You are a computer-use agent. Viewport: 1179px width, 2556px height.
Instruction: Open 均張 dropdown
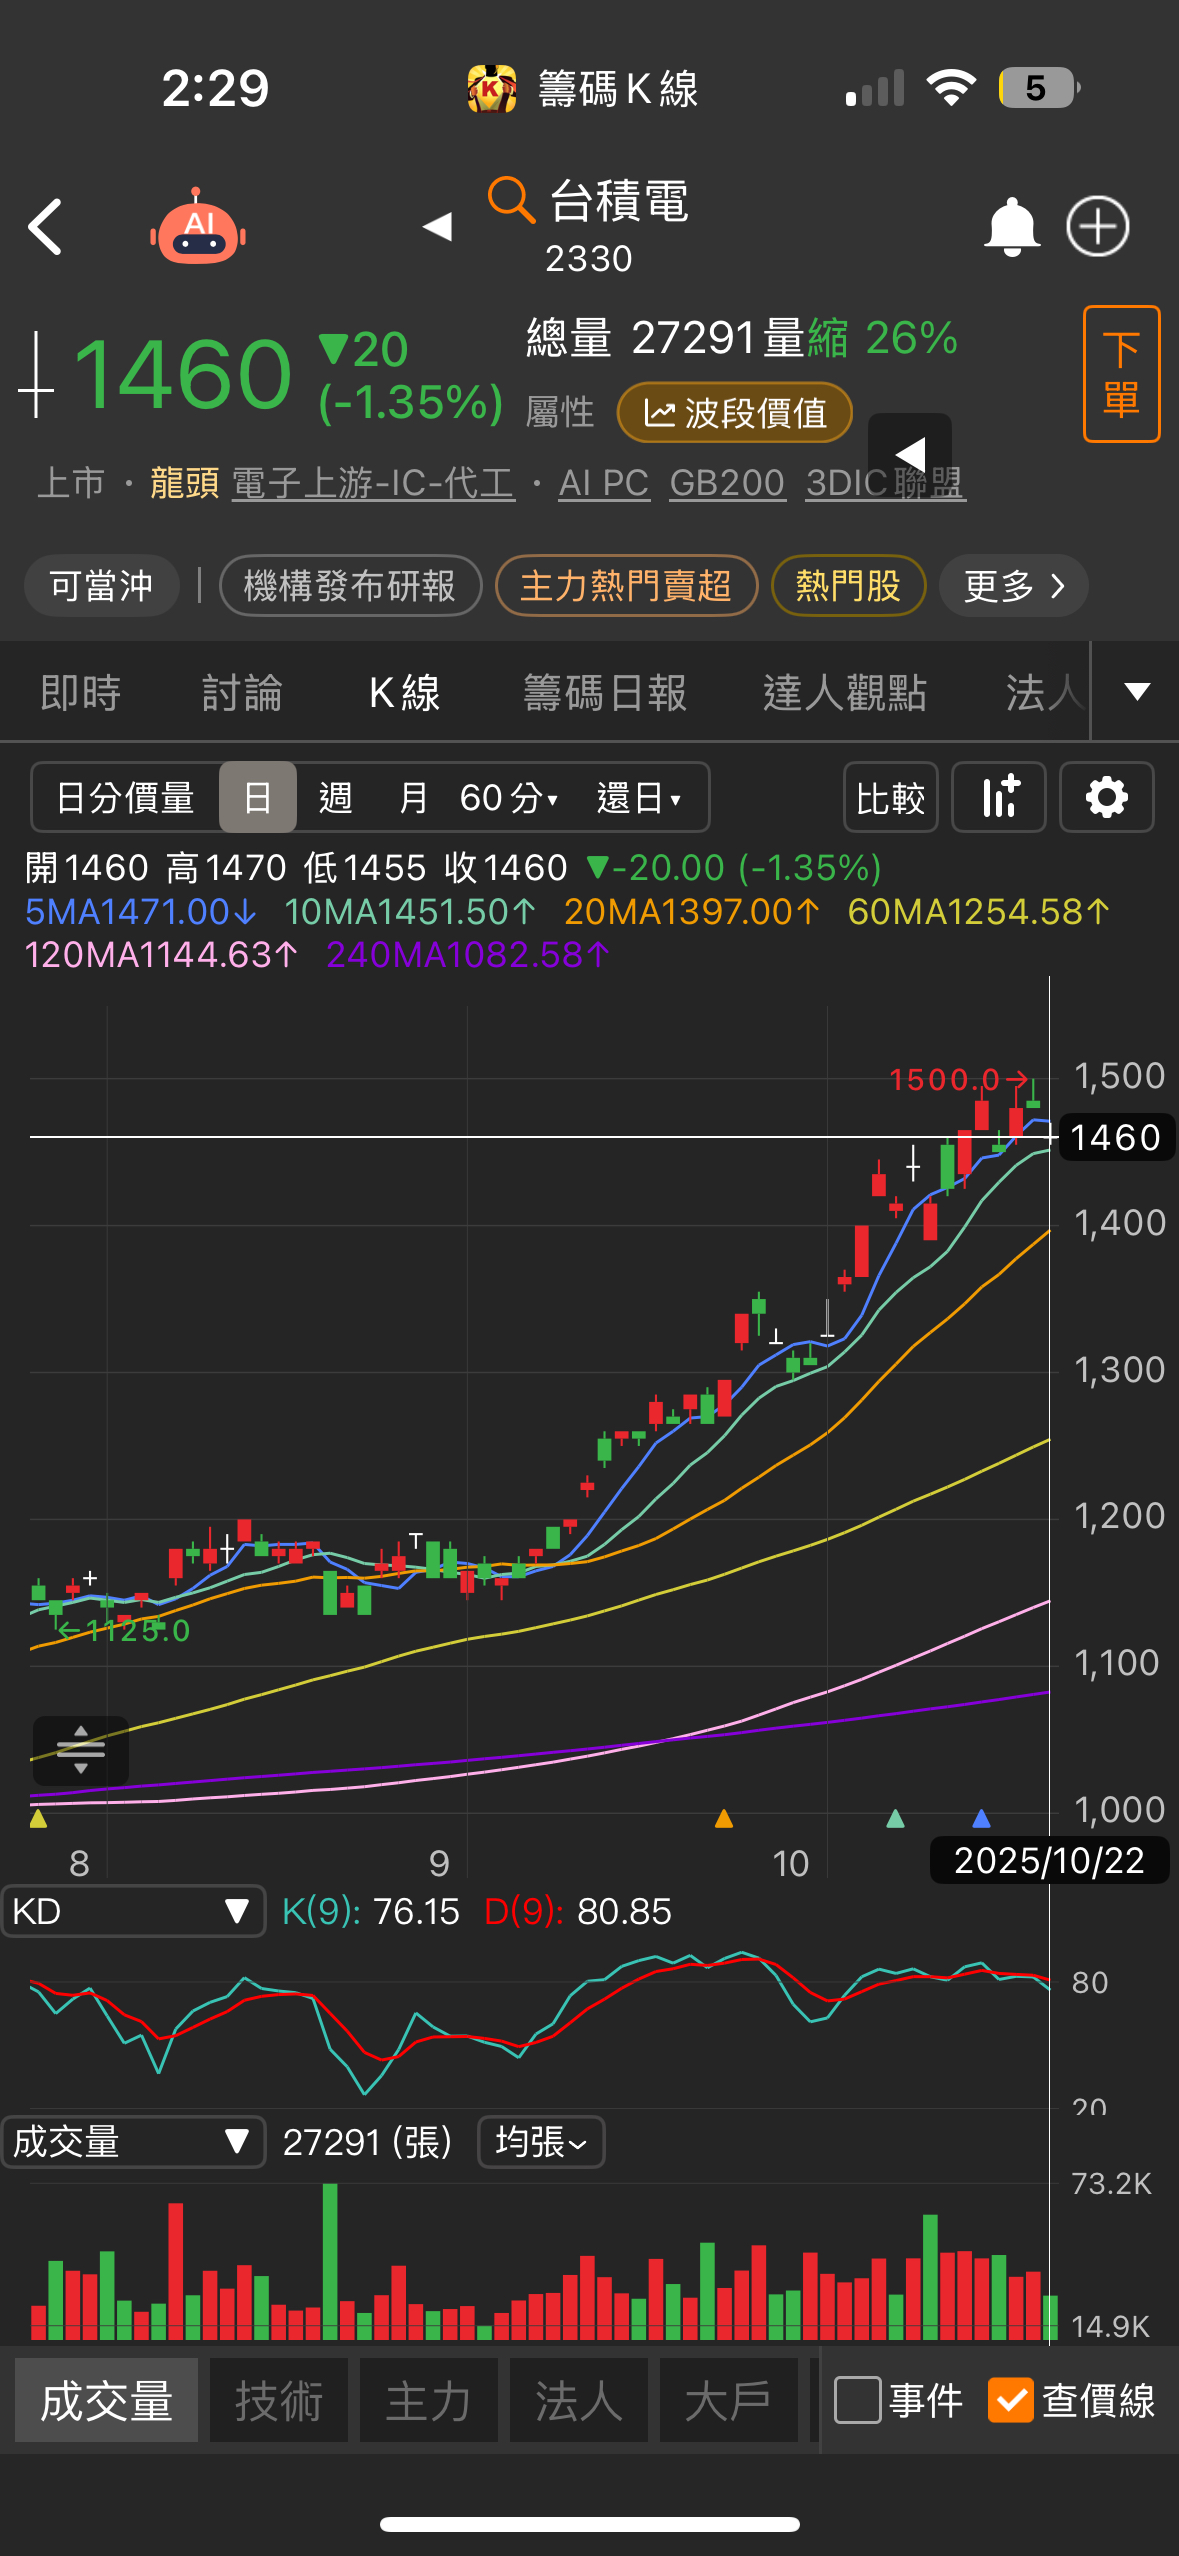coord(541,2142)
